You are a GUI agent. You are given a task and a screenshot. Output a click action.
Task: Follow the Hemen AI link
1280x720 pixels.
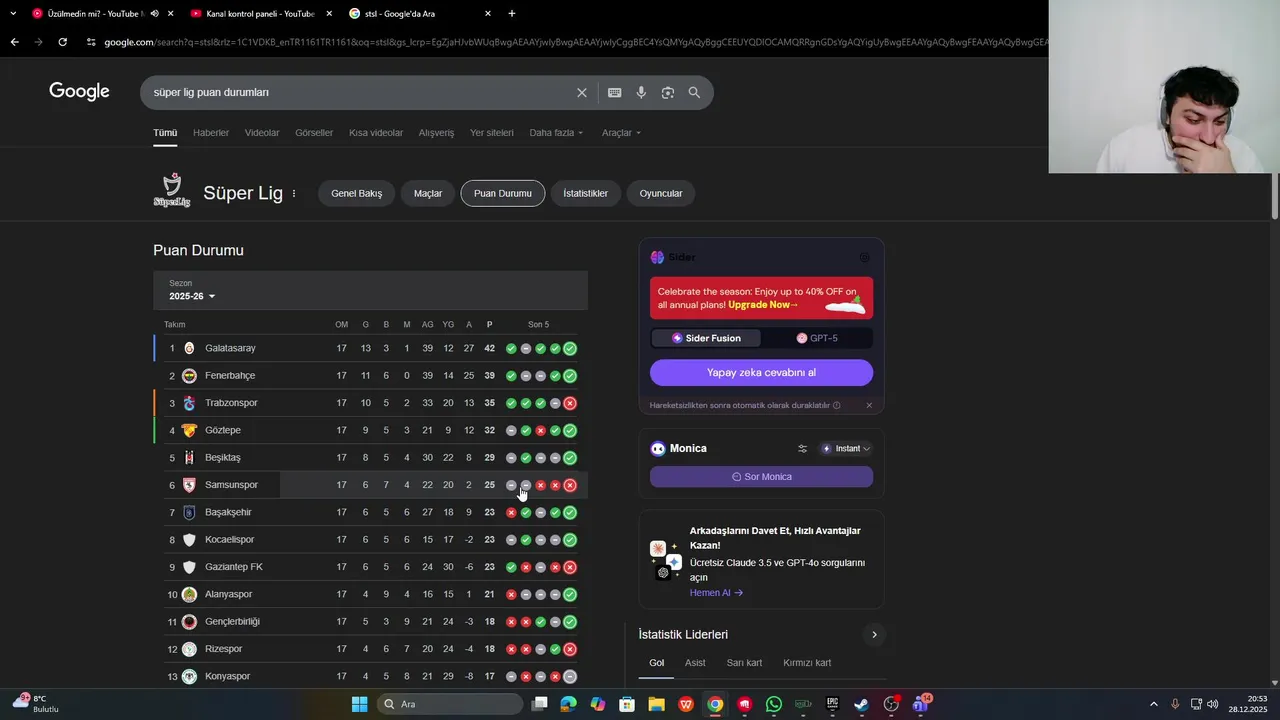coord(716,593)
